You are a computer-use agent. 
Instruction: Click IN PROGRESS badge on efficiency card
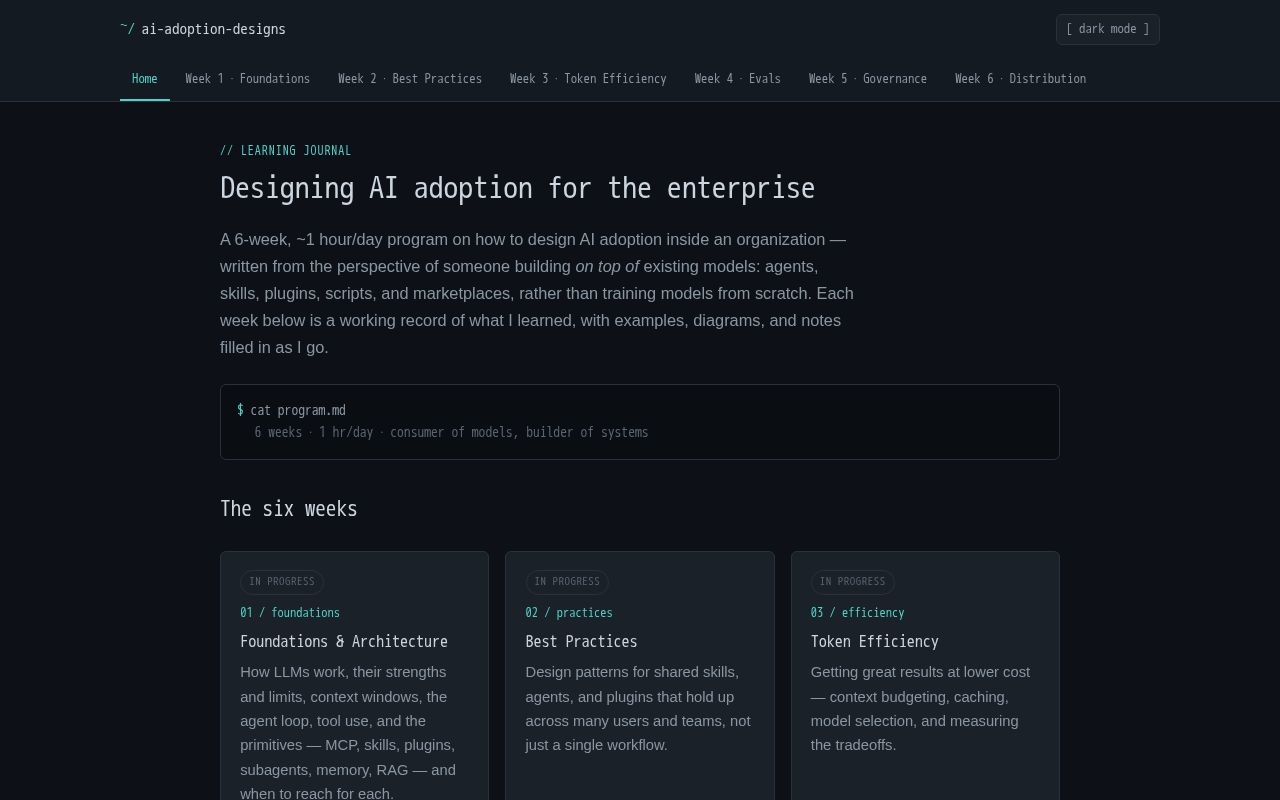point(853,582)
